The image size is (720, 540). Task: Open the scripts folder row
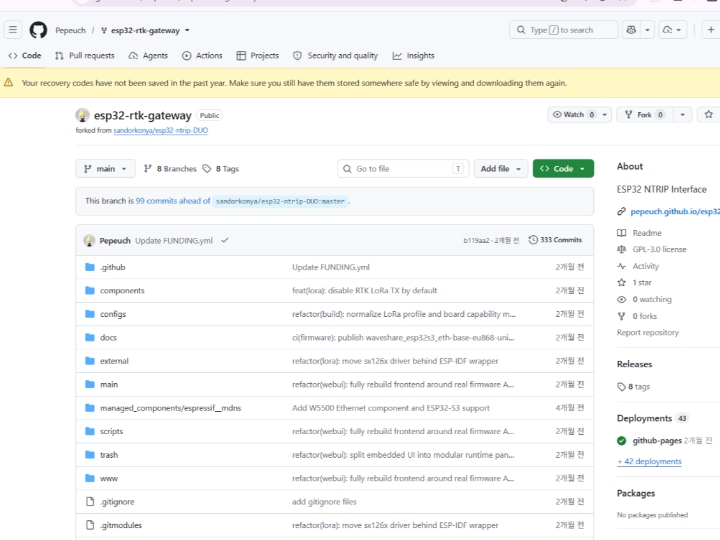pos(335,431)
